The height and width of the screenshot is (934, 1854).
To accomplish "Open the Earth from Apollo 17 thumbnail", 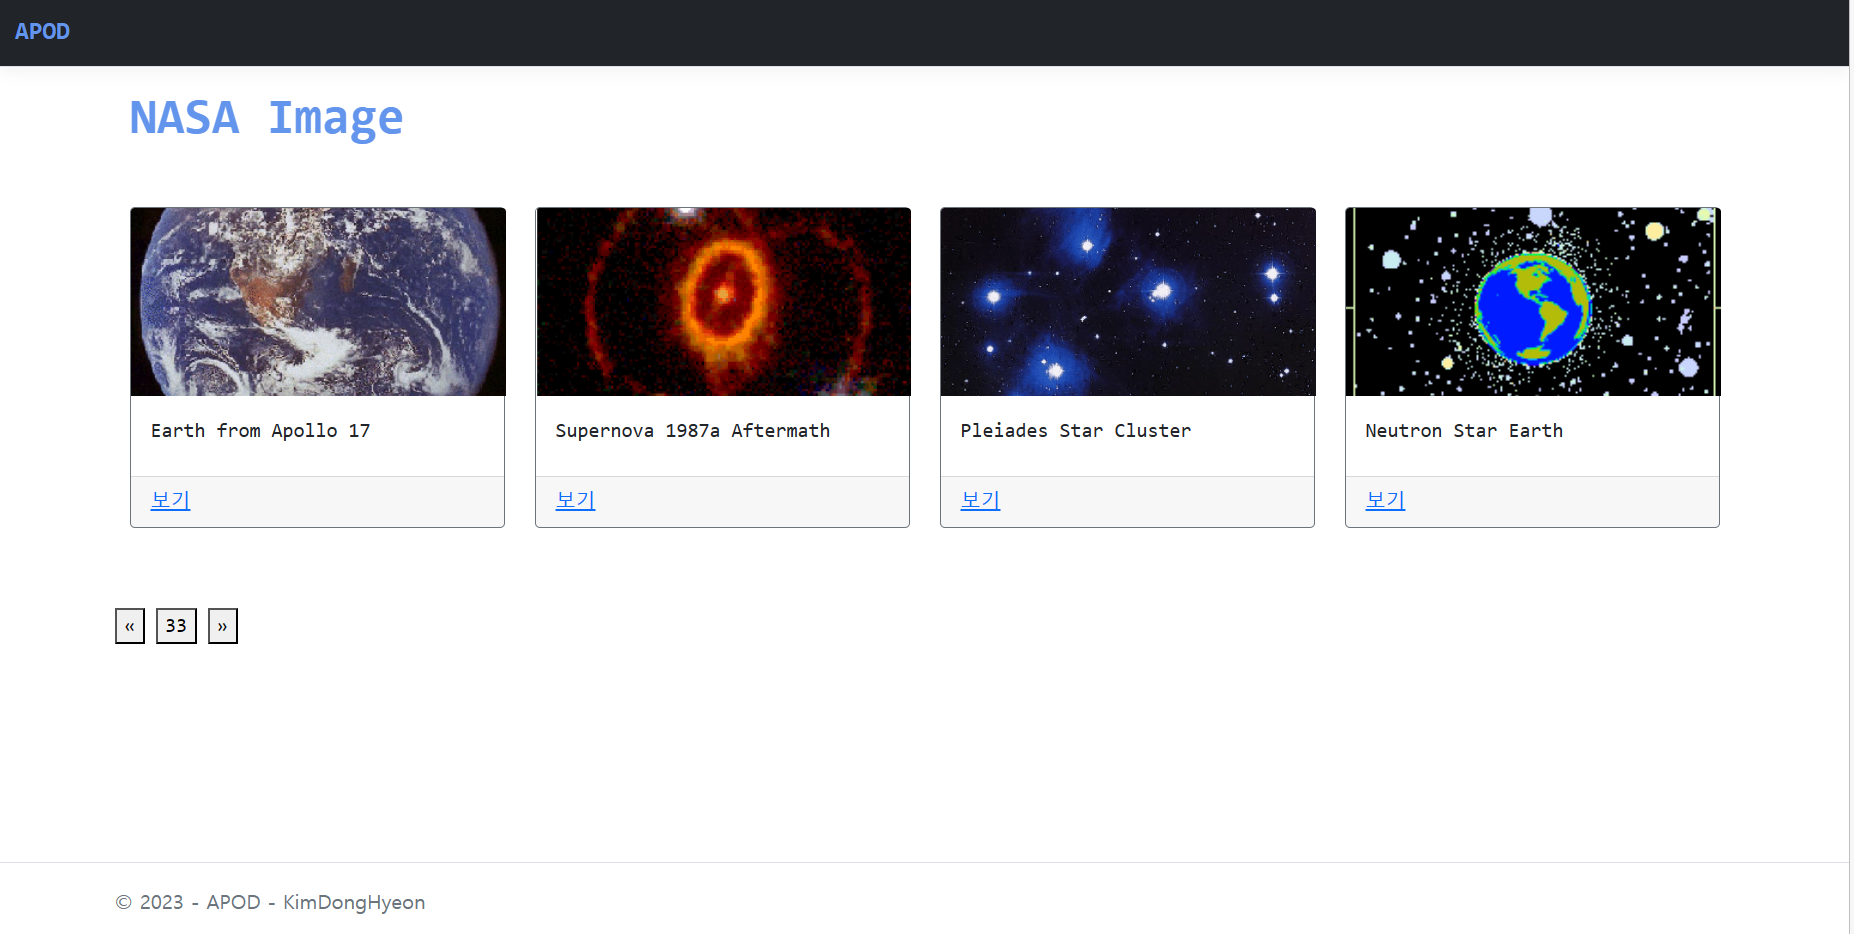I will point(318,302).
